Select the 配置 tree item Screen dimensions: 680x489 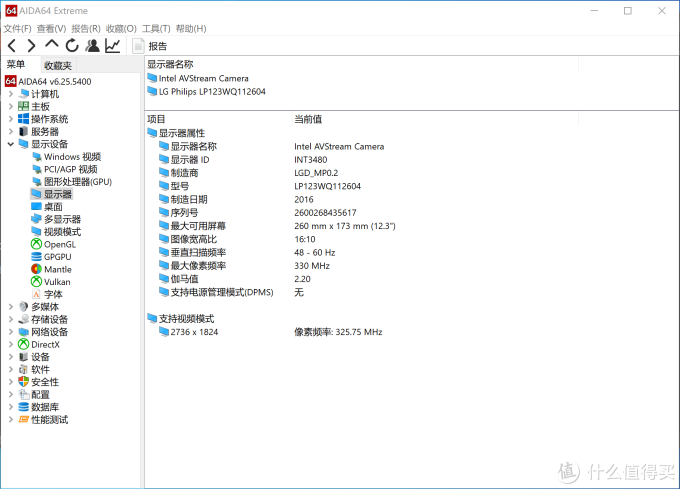coord(34,395)
